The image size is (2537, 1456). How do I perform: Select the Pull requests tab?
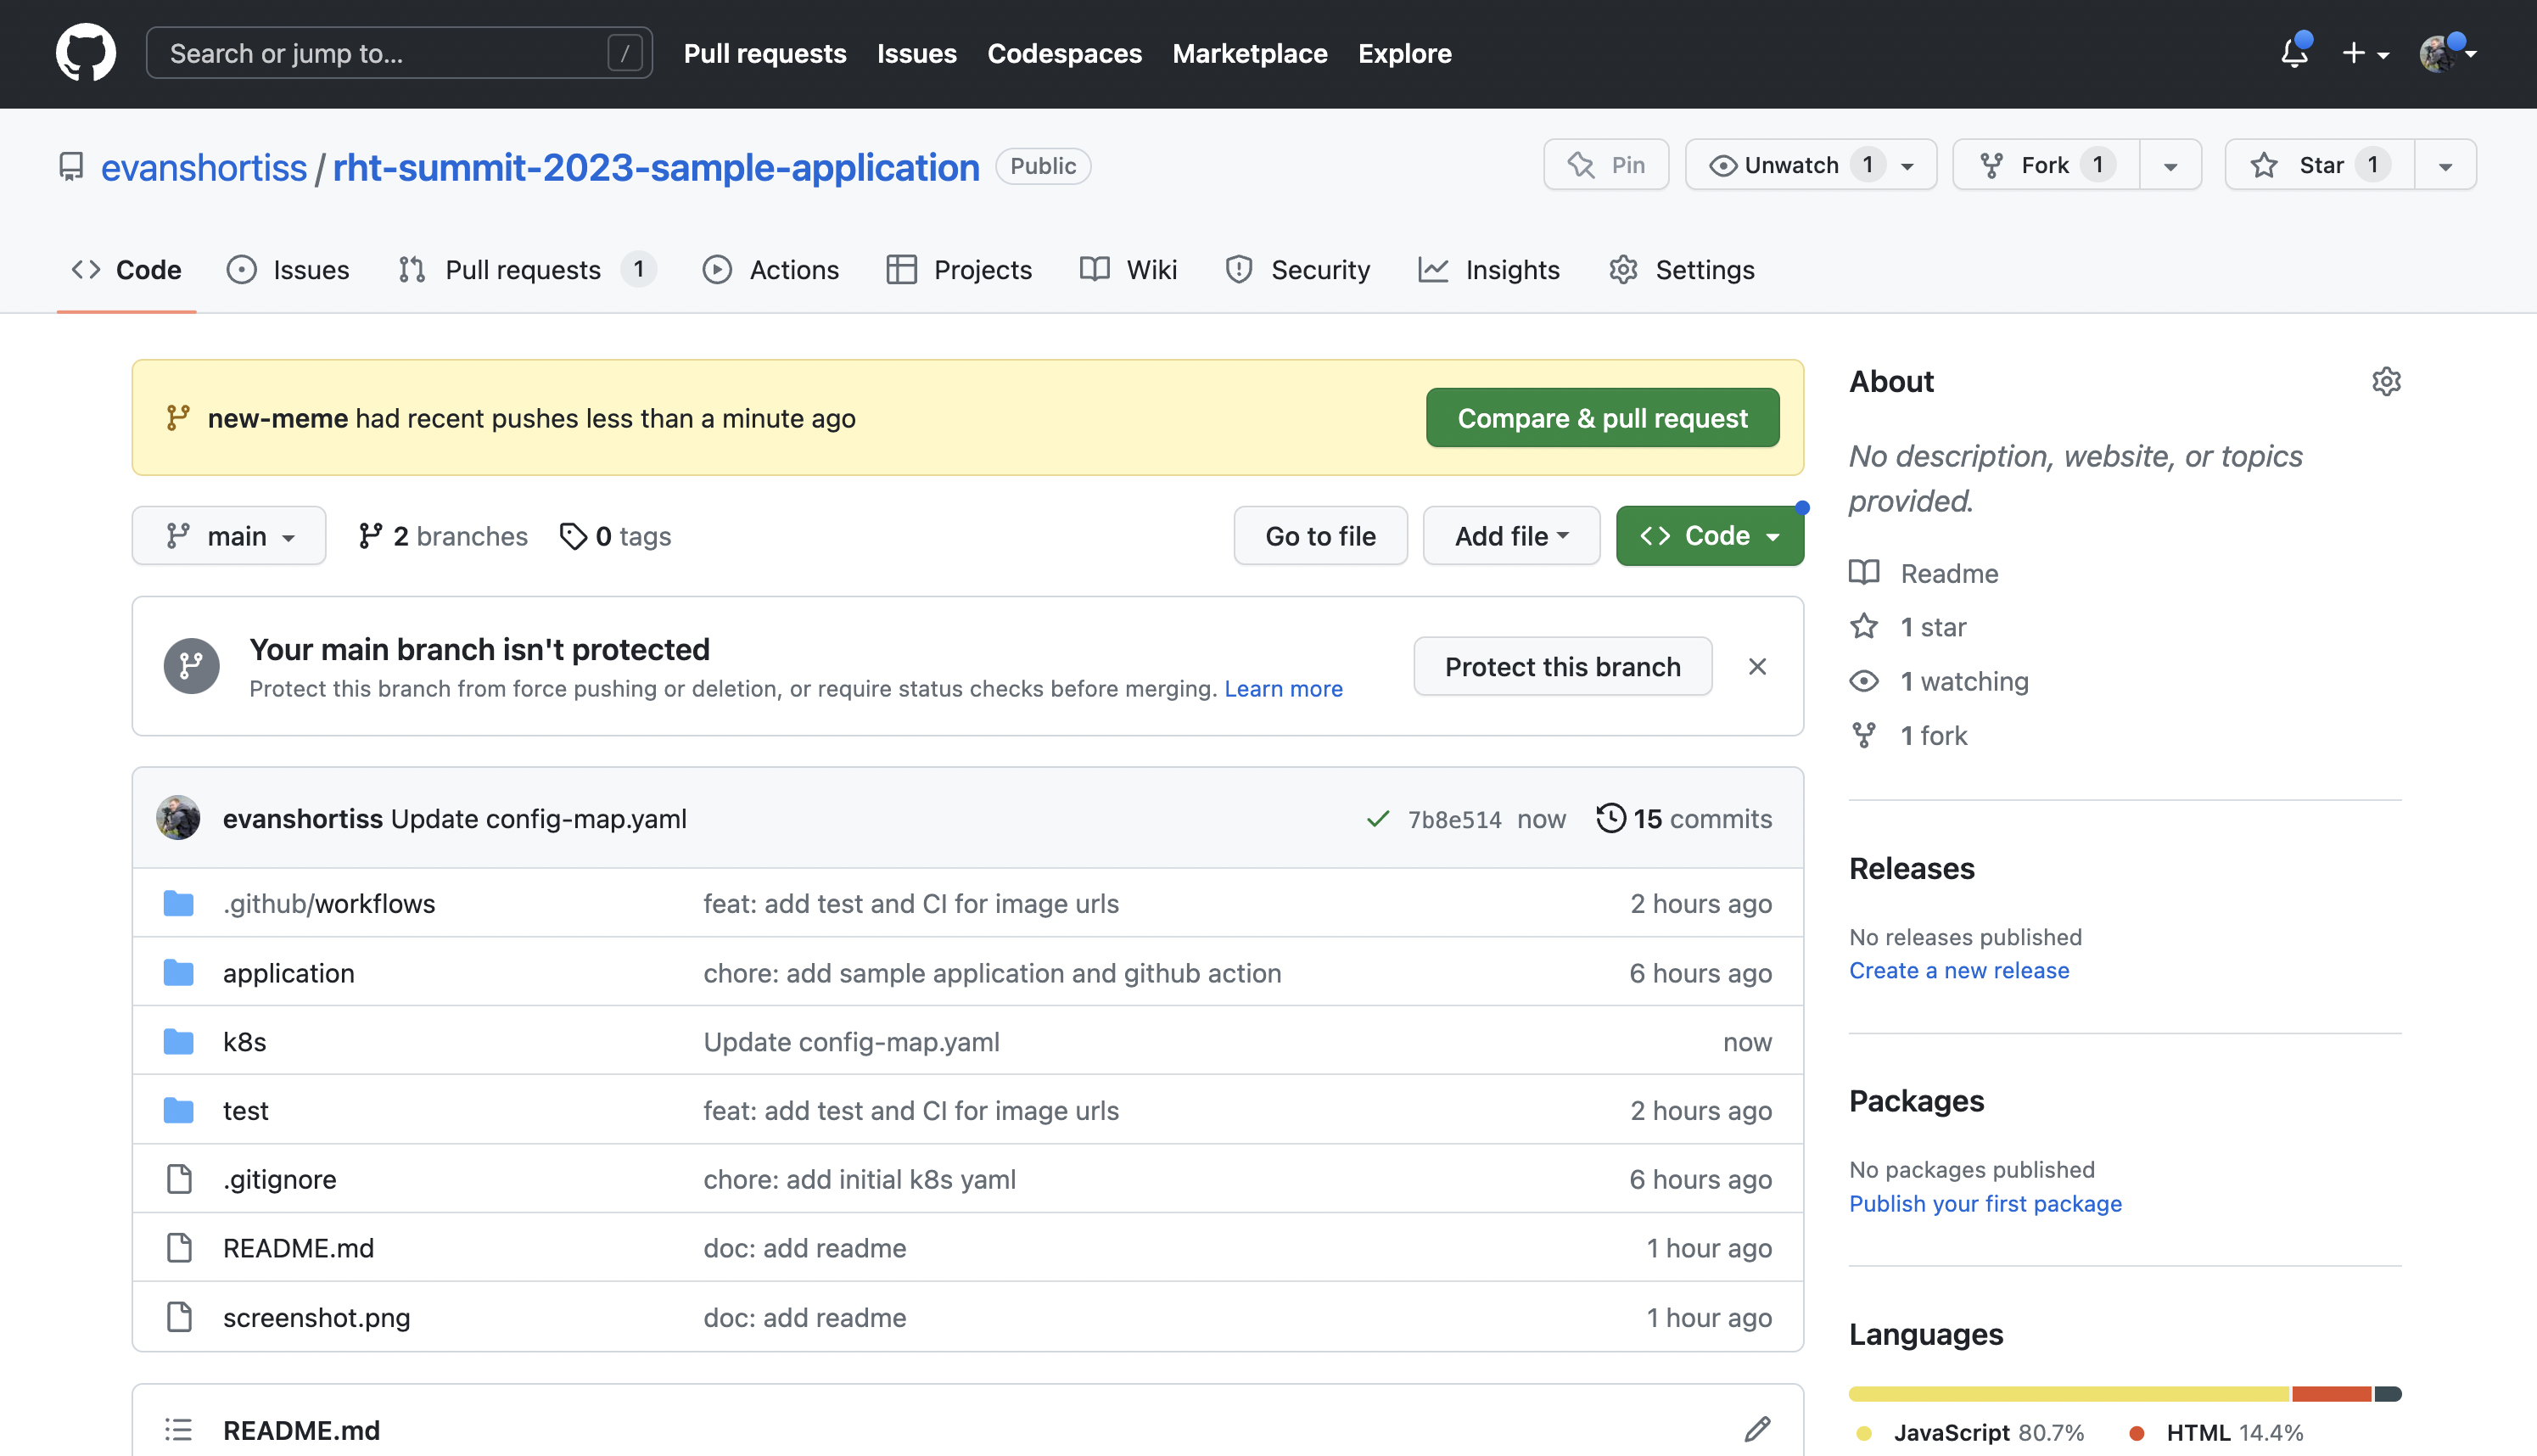523,270
